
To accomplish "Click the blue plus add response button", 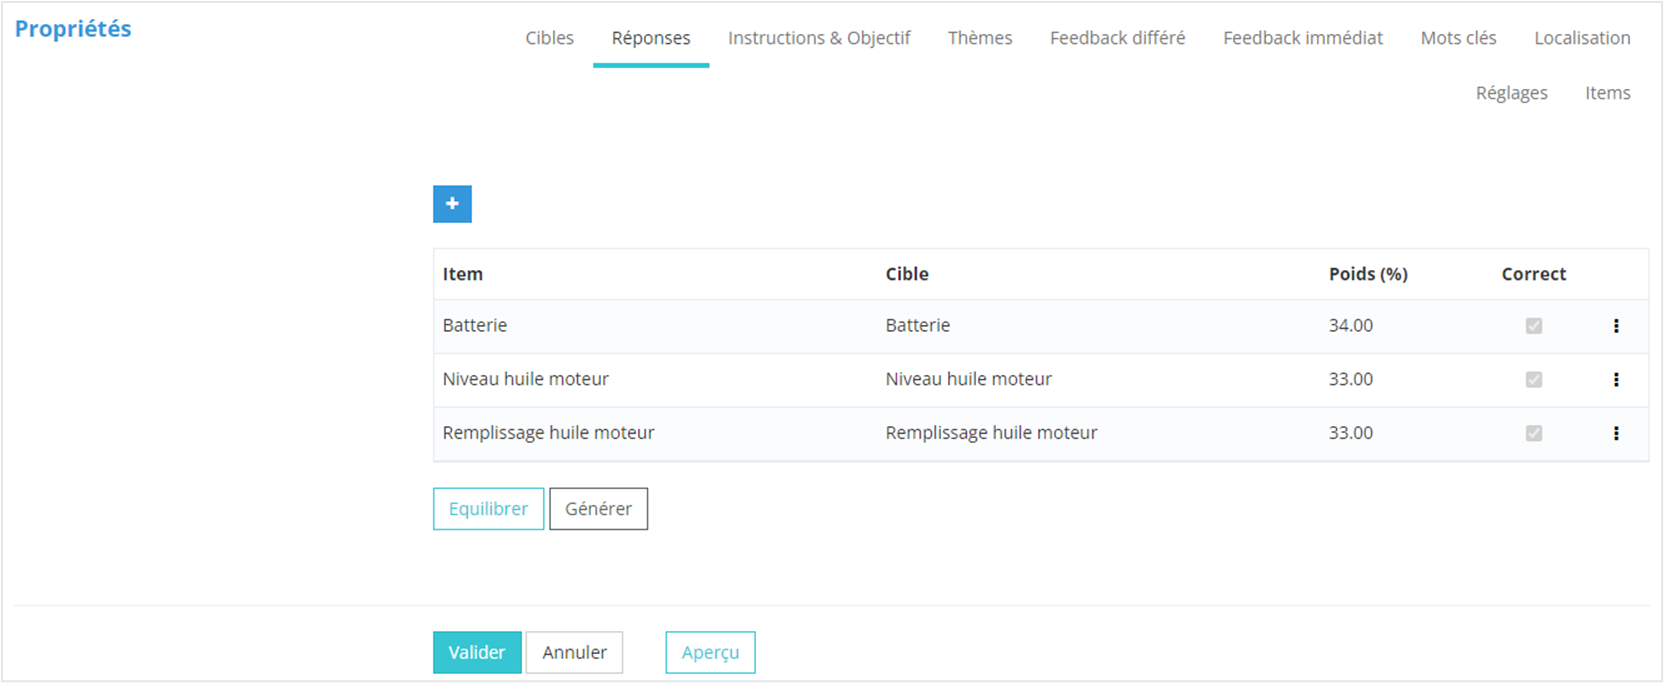I will tap(452, 204).
